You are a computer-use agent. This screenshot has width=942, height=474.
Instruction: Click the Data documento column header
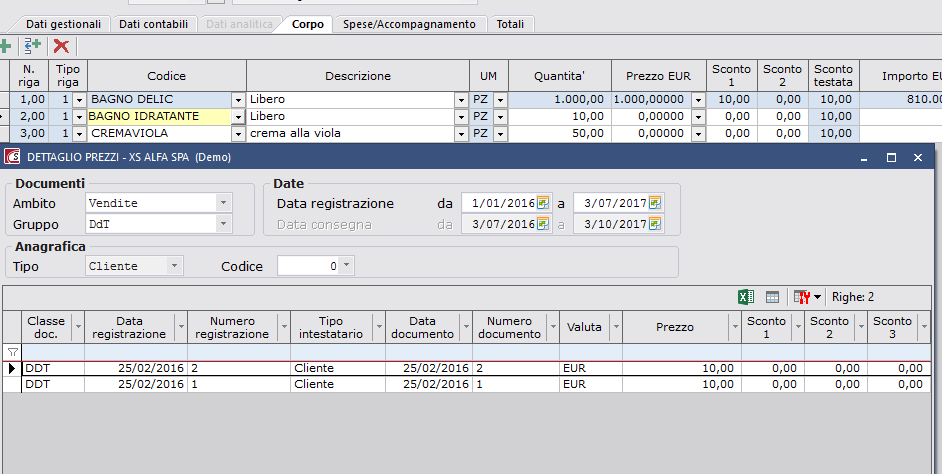422,327
